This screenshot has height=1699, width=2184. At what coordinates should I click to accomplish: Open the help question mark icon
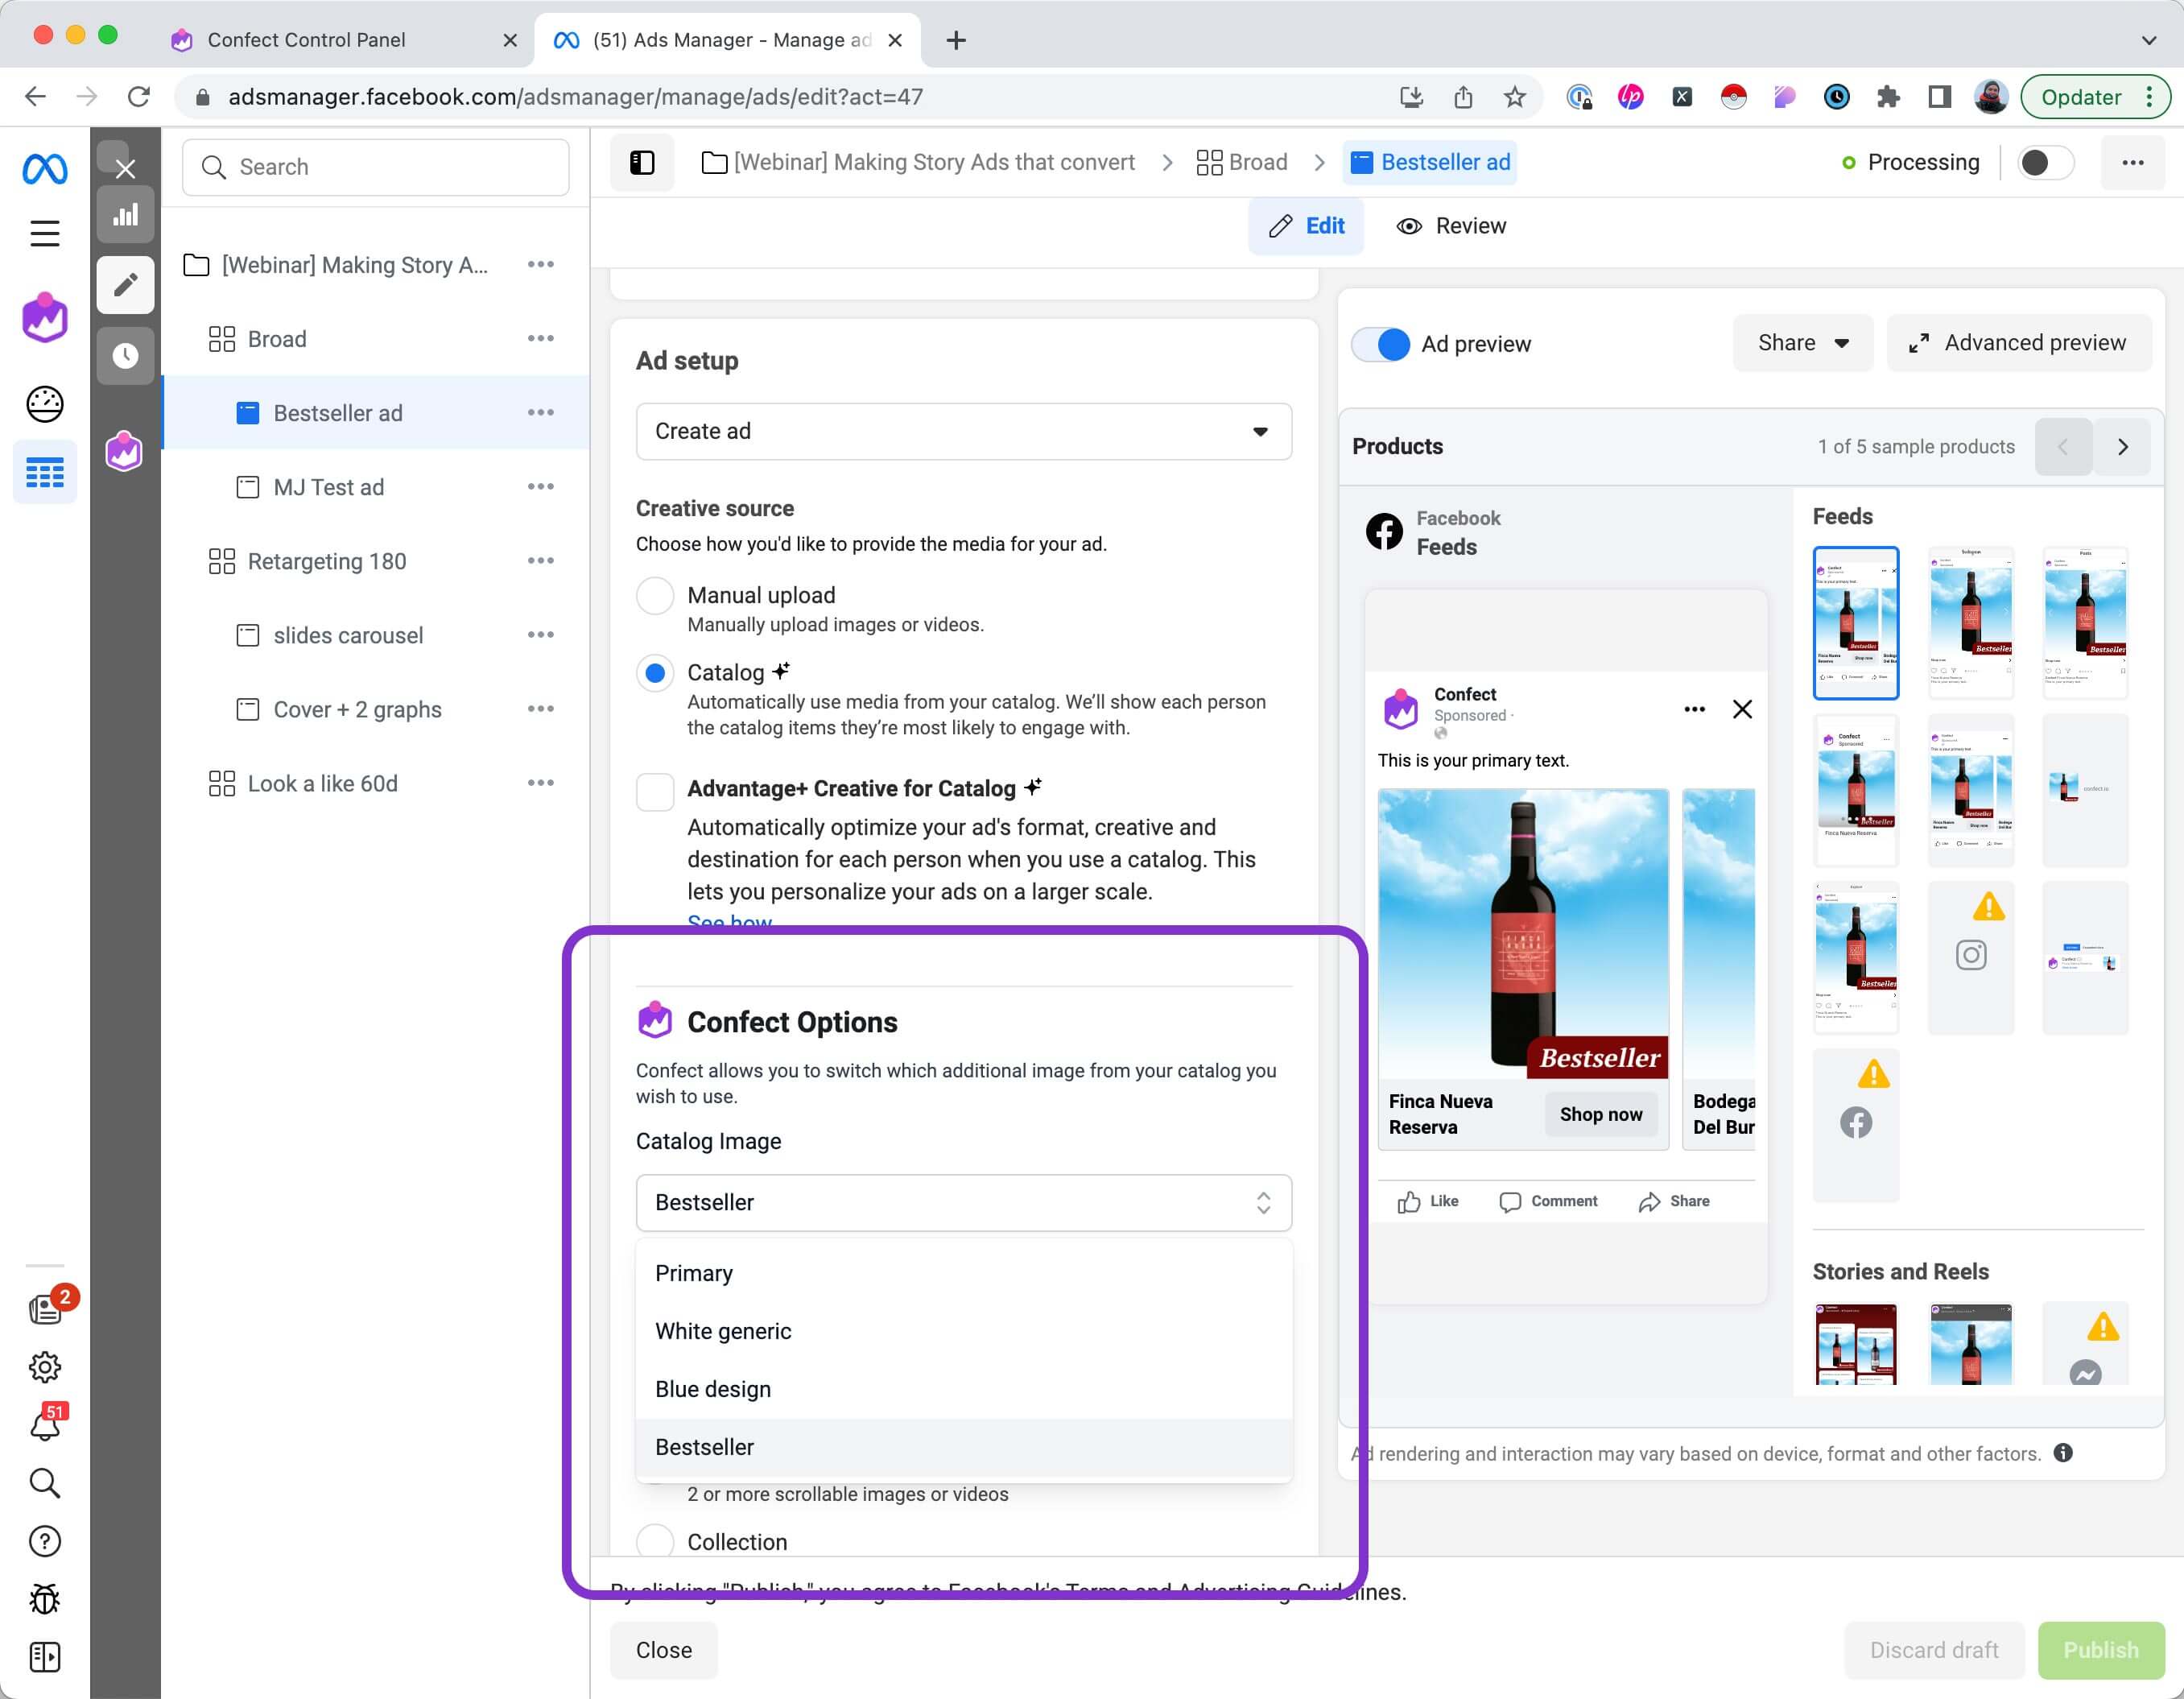[45, 1542]
